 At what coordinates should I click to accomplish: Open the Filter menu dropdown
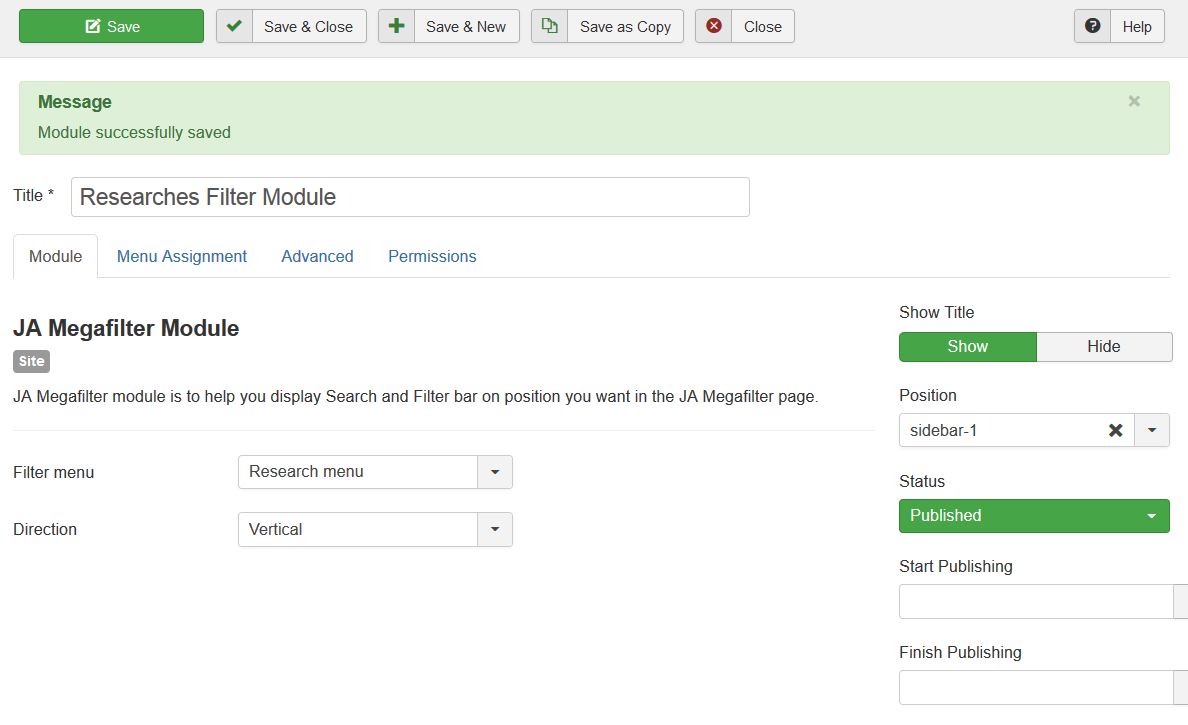click(375, 472)
